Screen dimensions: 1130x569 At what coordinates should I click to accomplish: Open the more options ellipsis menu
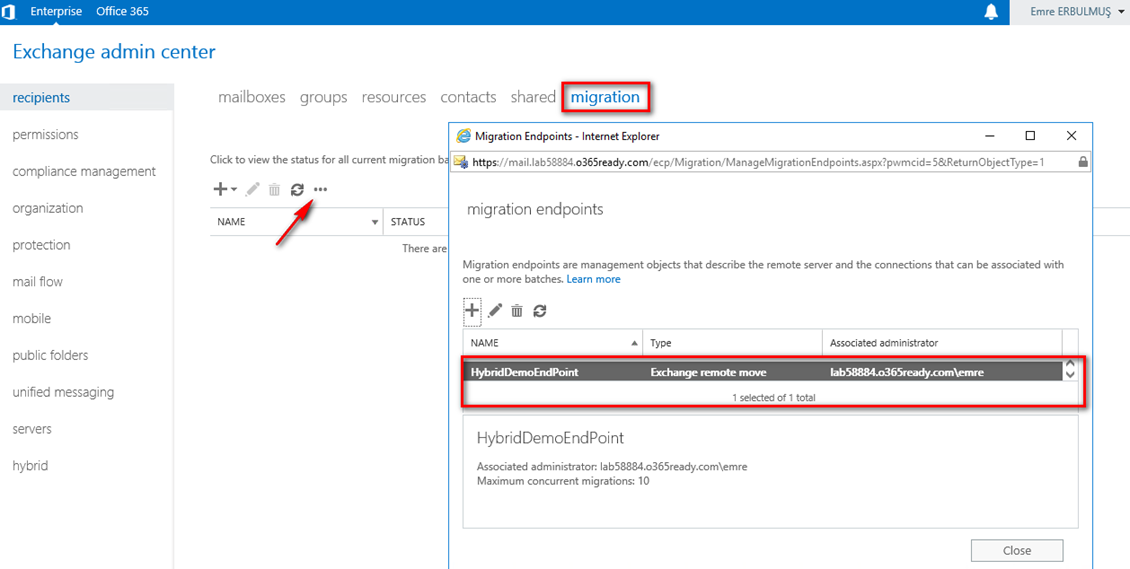tap(321, 190)
